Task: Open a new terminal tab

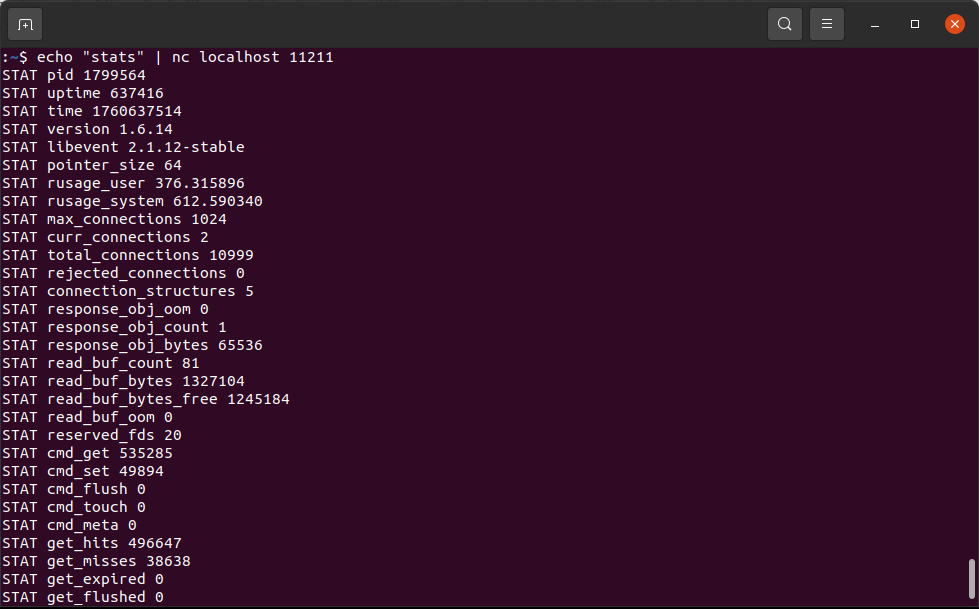Action: click(x=25, y=24)
